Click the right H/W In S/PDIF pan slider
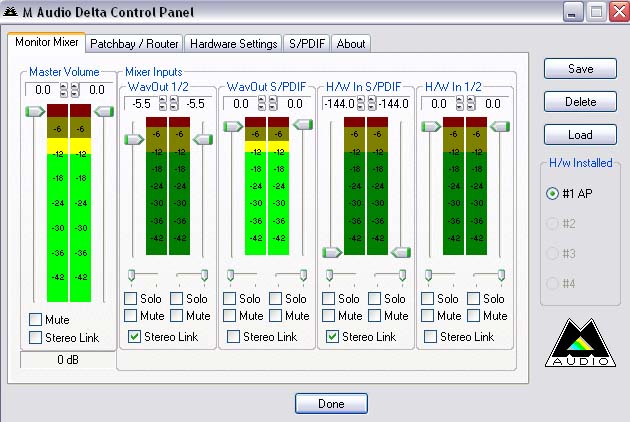 (x=402, y=275)
